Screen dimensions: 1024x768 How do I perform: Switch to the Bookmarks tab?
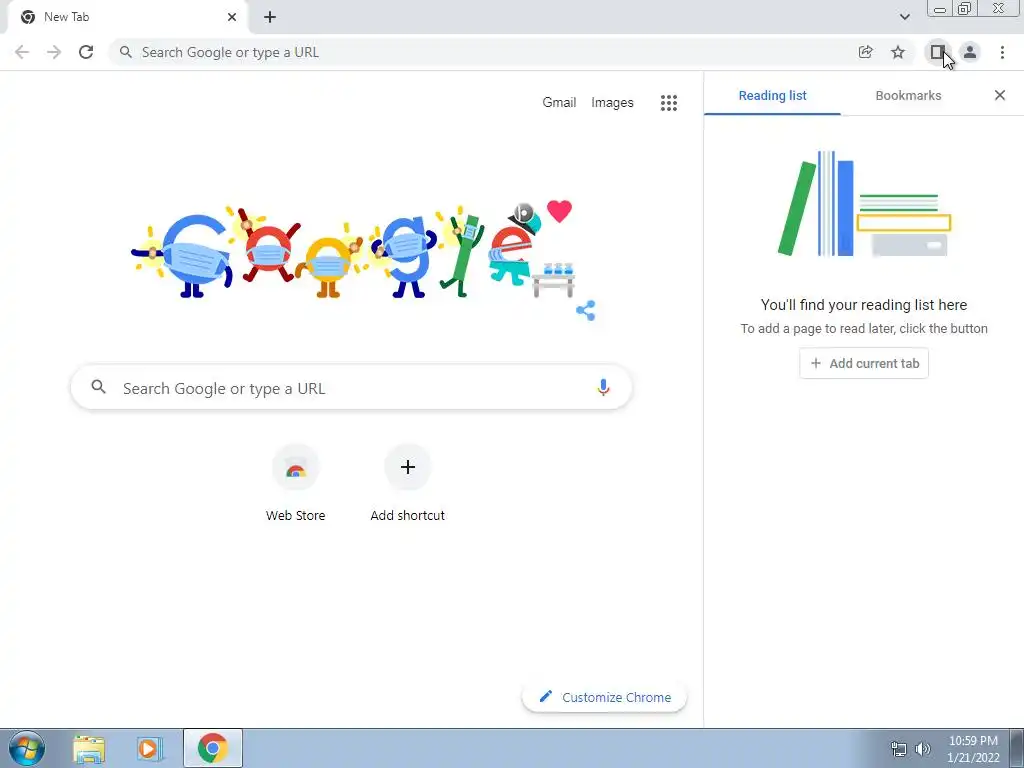(908, 95)
